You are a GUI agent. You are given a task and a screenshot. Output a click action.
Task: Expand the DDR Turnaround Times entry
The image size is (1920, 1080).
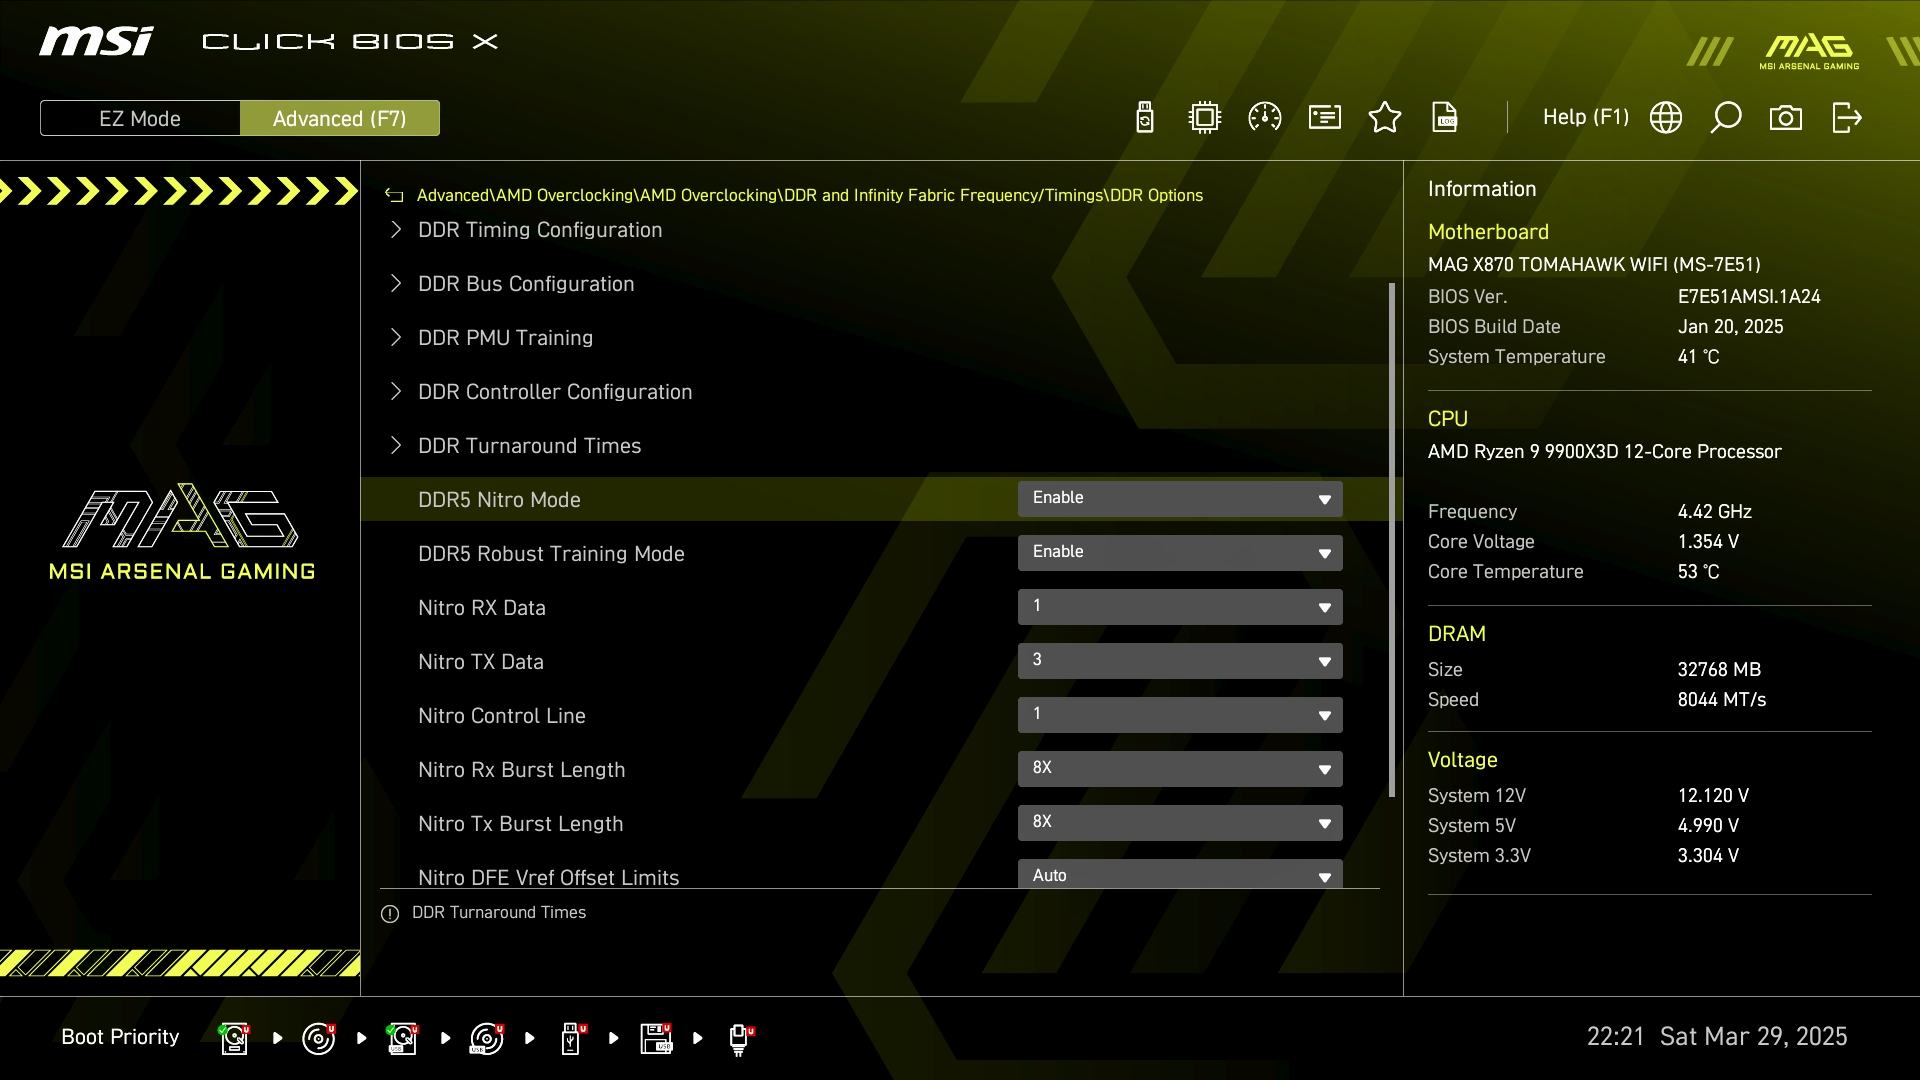529,446
